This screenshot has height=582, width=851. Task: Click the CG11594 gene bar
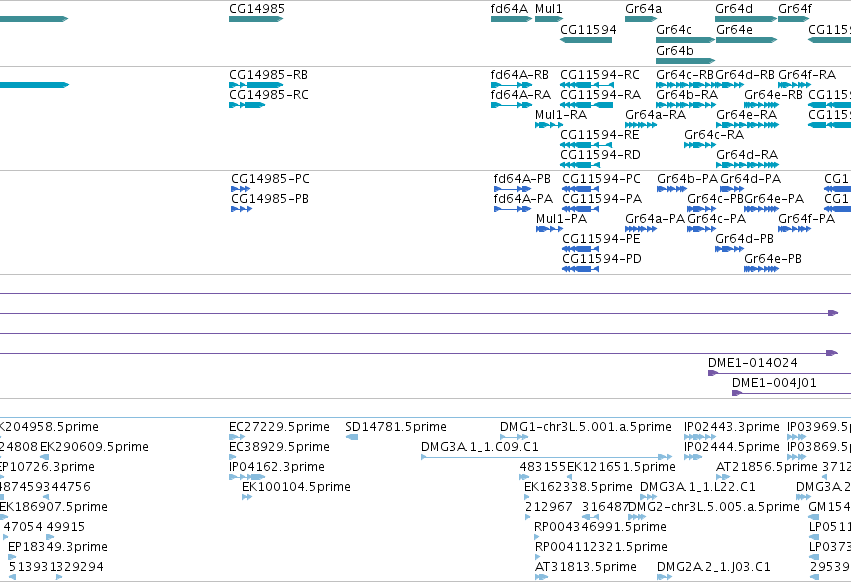pyautogui.click(x=586, y=40)
